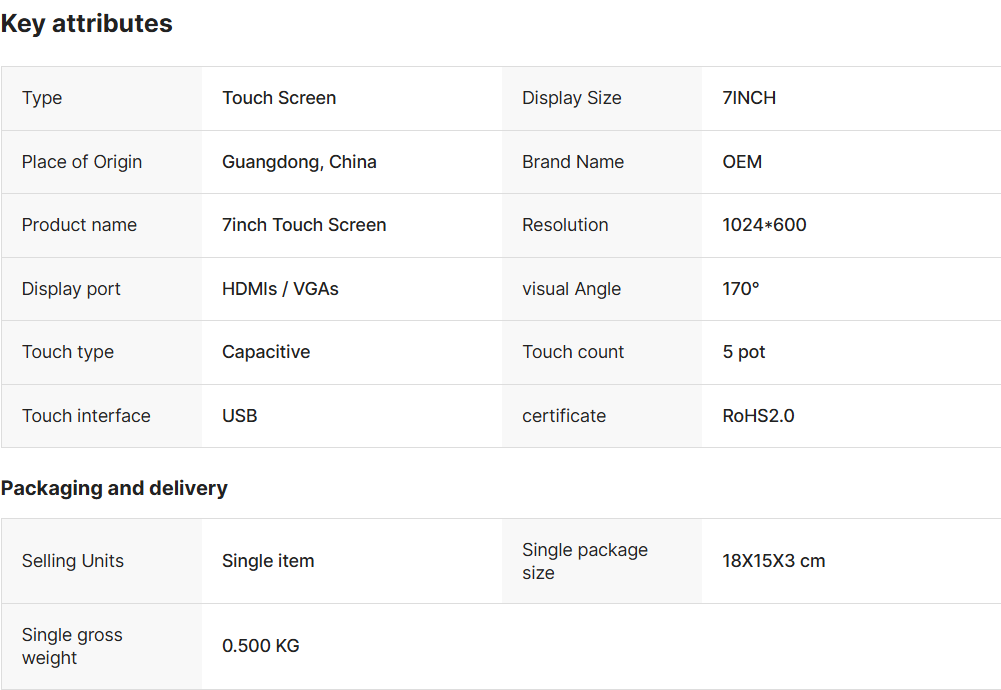The width and height of the screenshot is (1001, 690).
Task: Select the 5 pot touch count value
Action: point(744,352)
